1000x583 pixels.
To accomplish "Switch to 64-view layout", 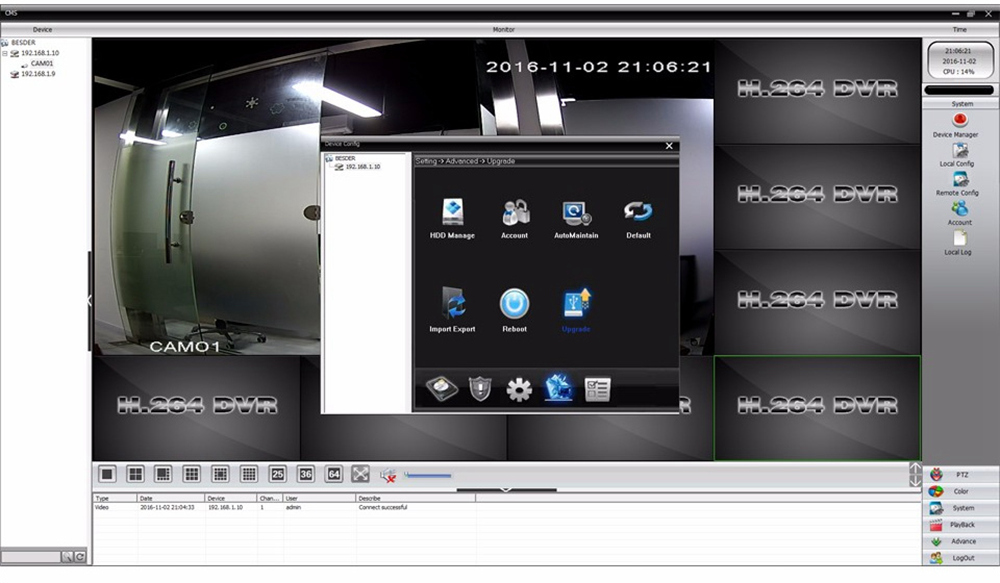I will tap(334, 474).
